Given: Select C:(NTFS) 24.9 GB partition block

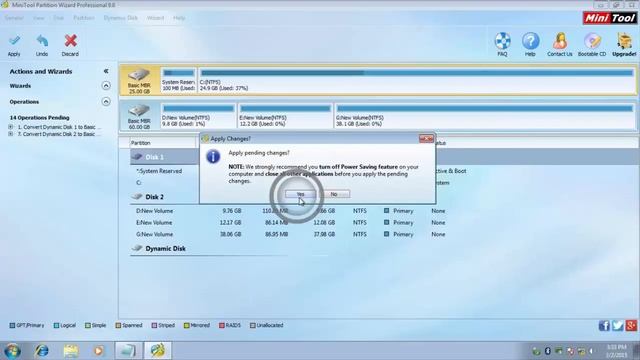Looking at the screenshot, I should [x=416, y=80].
